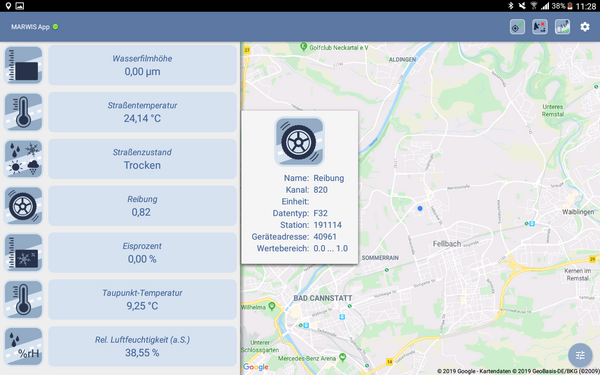Tap the Reibung tire icon in sidebar

coord(23,206)
